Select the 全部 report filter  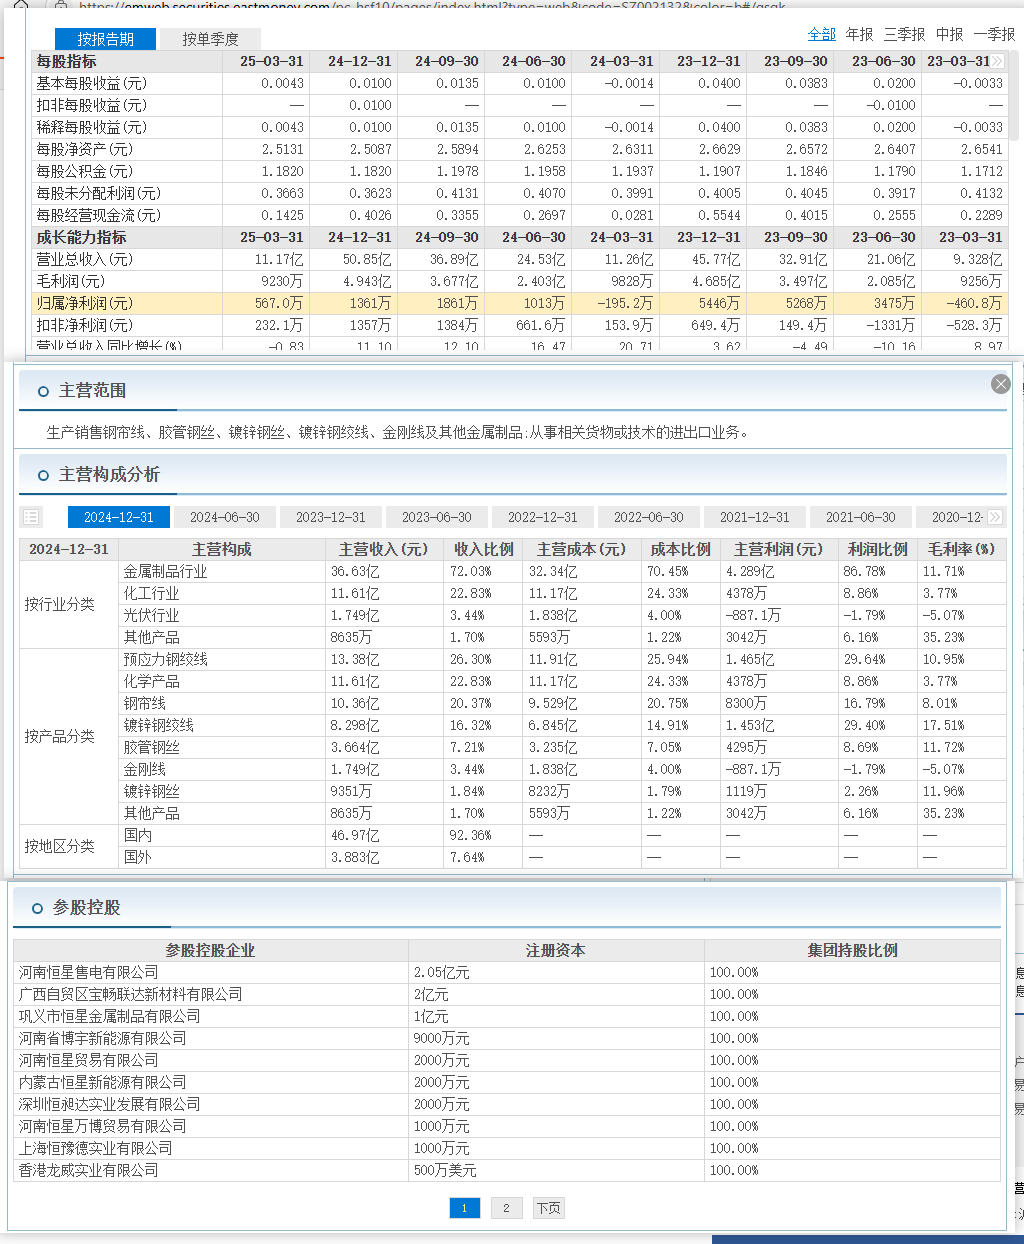822,34
